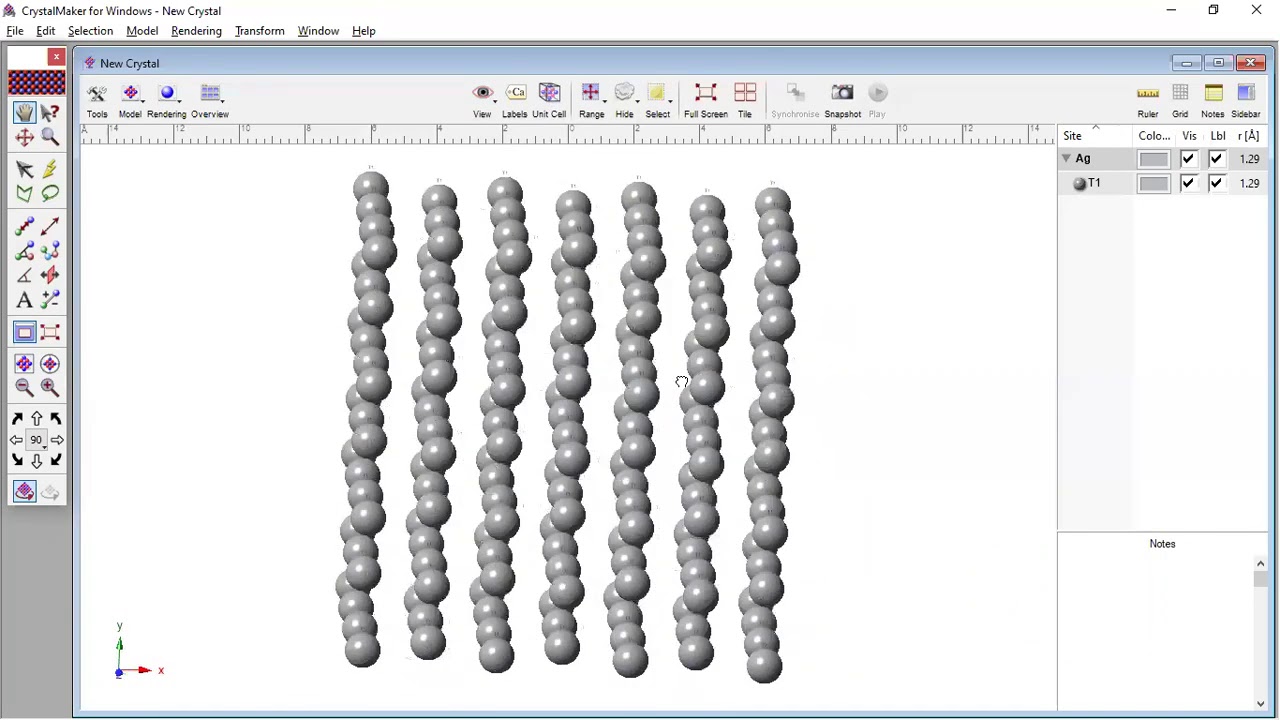Uncheck label checkbox for T1
1280x720 pixels.
[1216, 183]
